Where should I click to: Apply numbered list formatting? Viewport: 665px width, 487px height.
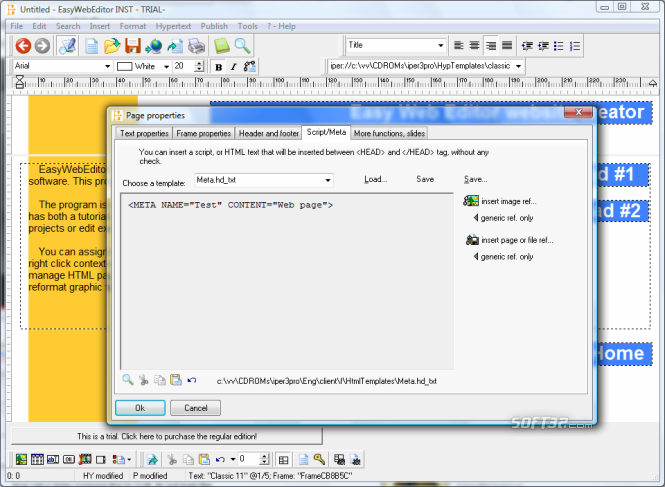click(575, 45)
